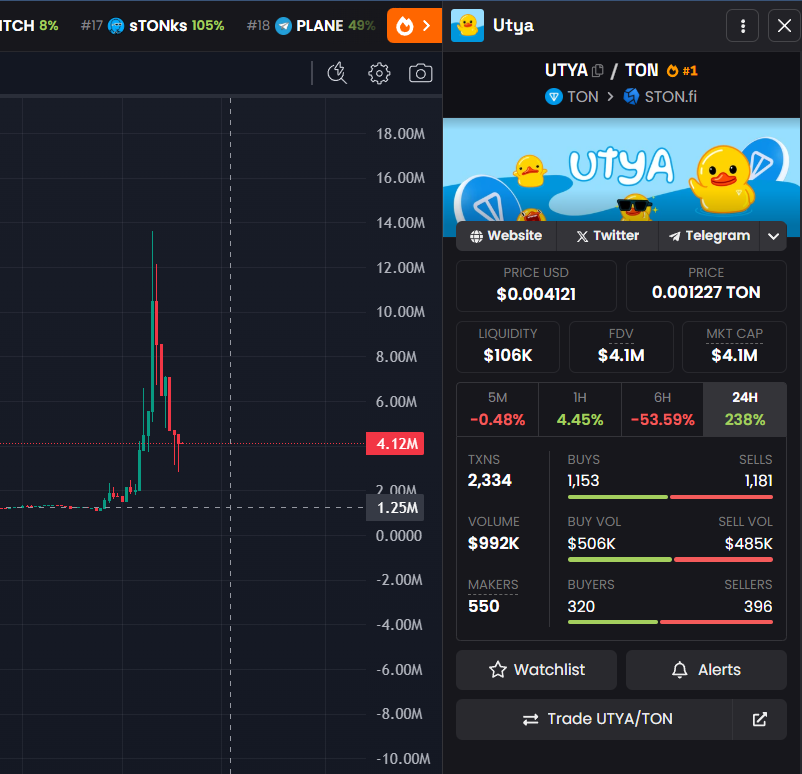Open the PLANE #18 trending token
802x774 pixels.
tap(311, 26)
